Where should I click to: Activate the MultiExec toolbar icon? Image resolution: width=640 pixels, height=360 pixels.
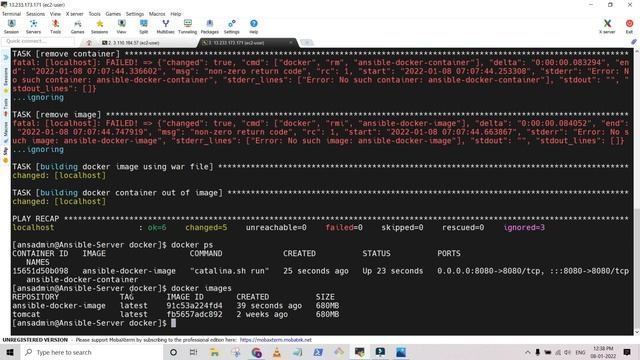pyautogui.click(x=165, y=27)
